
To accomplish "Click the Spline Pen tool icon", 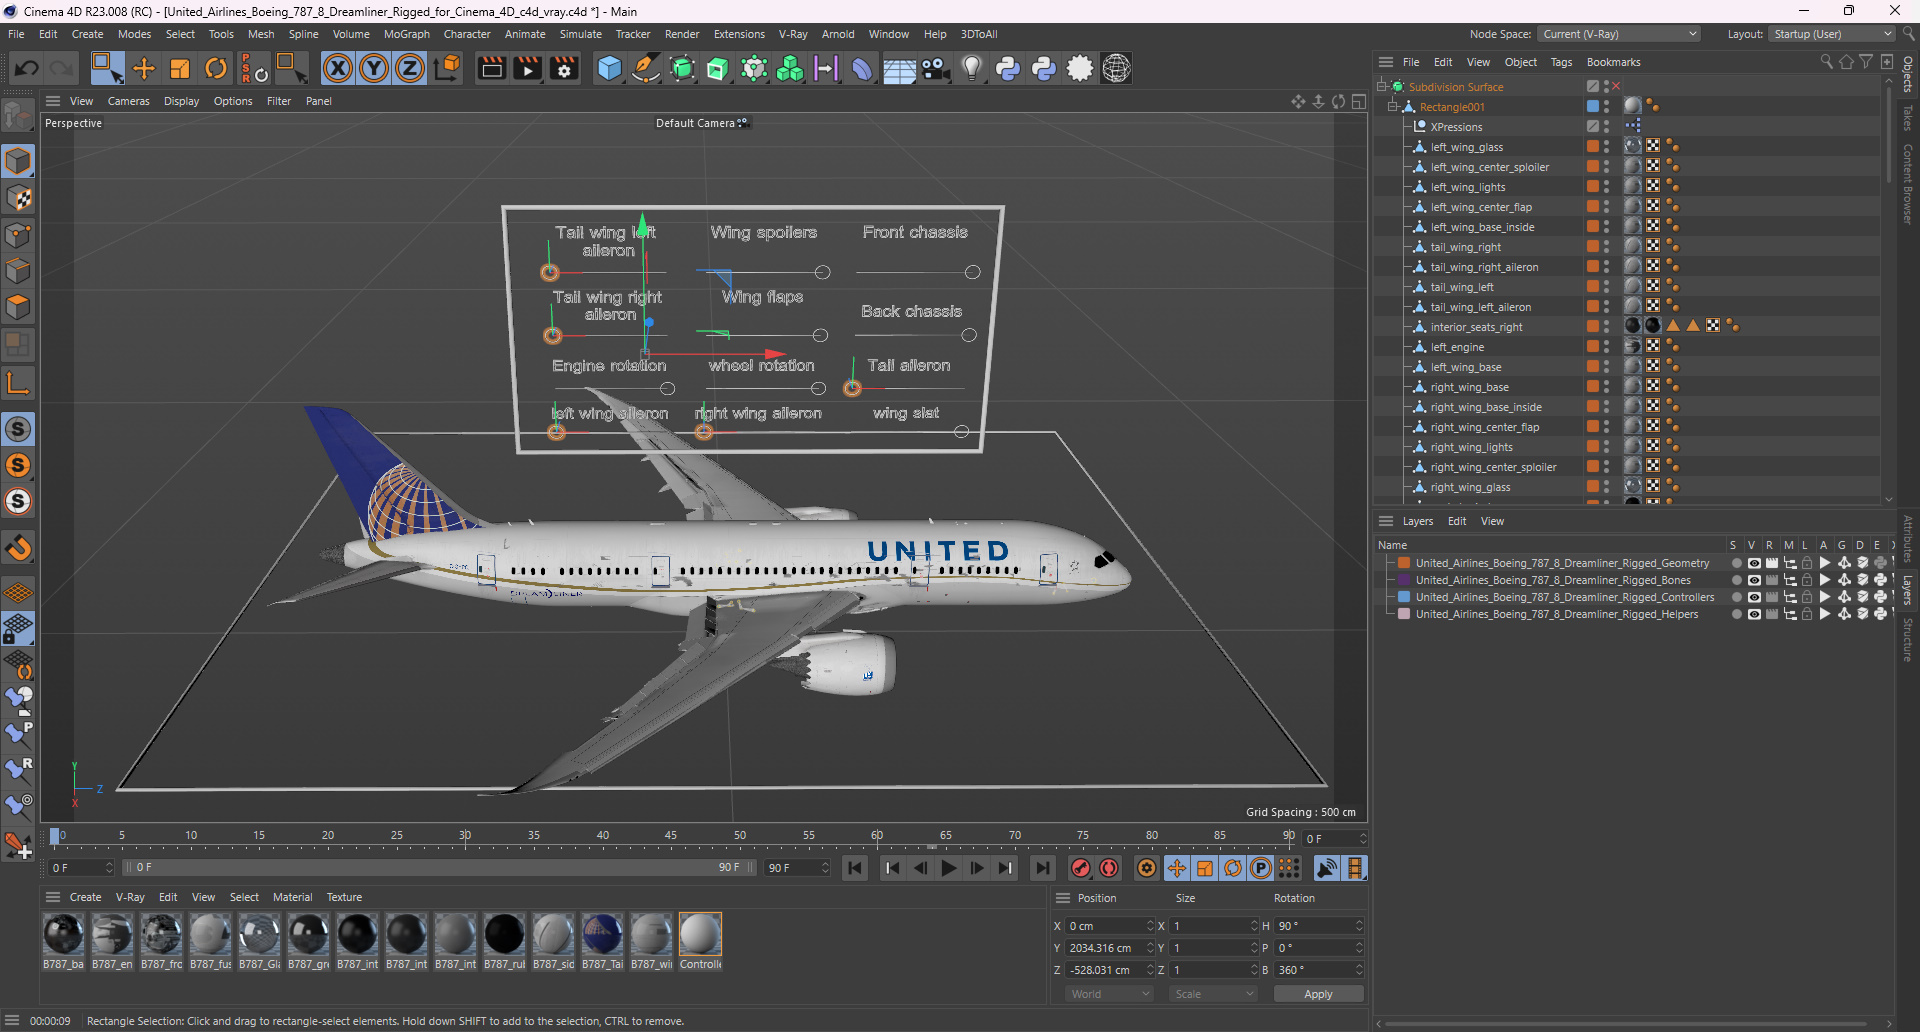I will tap(646, 68).
